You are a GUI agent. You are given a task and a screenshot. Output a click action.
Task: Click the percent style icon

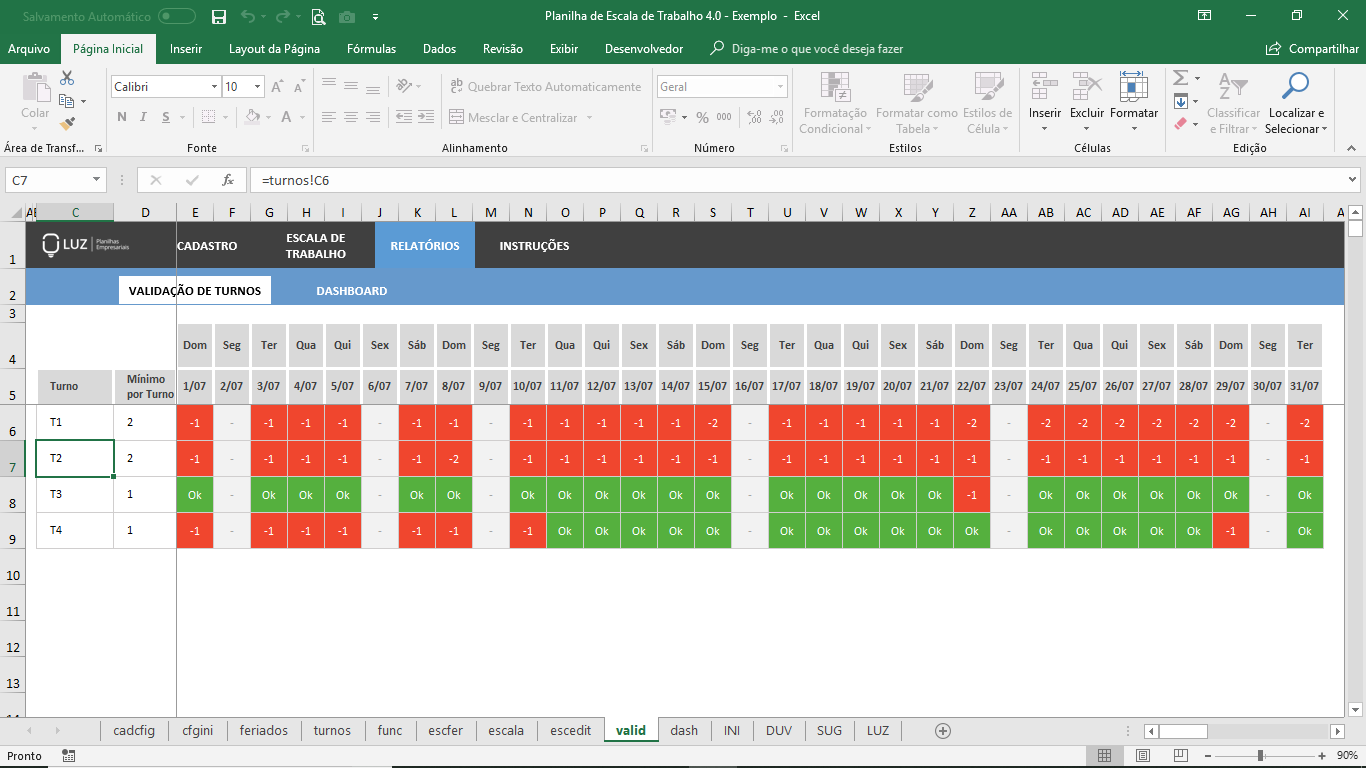702,118
